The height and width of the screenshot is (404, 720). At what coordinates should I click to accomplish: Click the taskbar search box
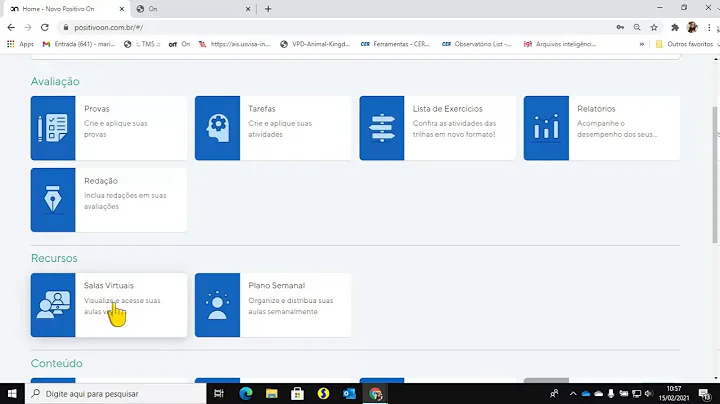(x=116, y=393)
